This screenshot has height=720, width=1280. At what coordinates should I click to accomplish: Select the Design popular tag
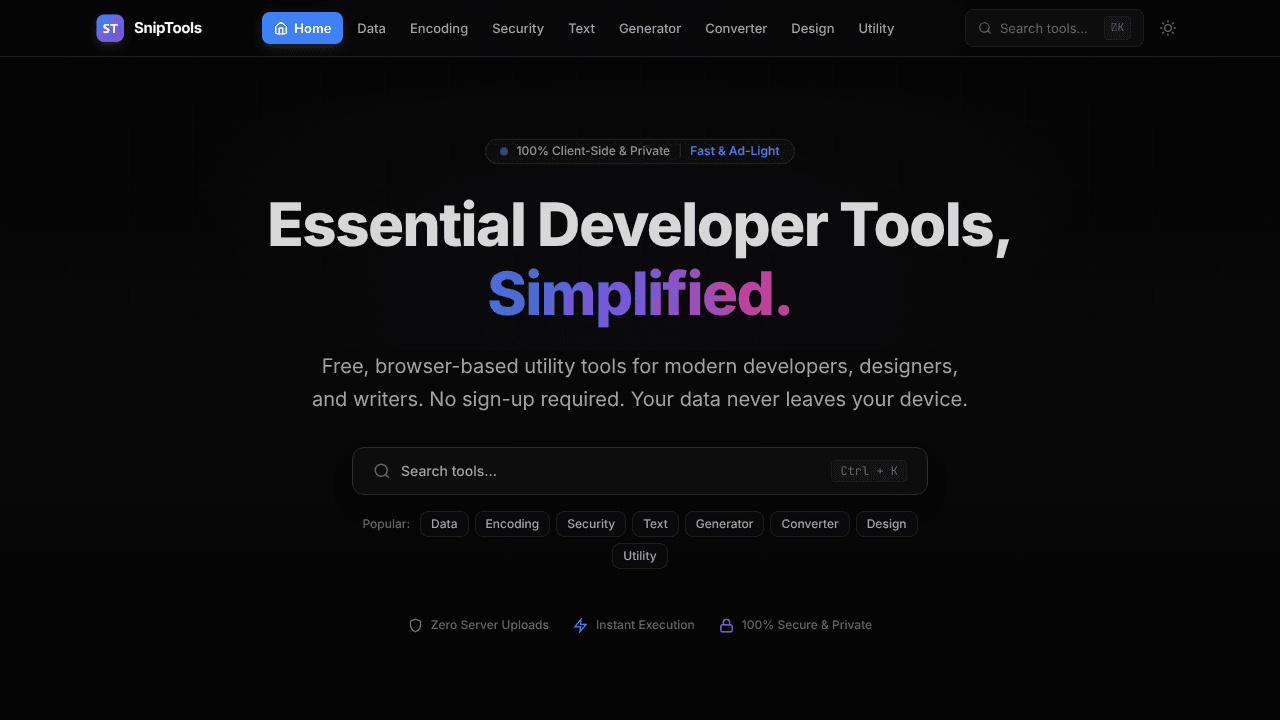point(887,524)
